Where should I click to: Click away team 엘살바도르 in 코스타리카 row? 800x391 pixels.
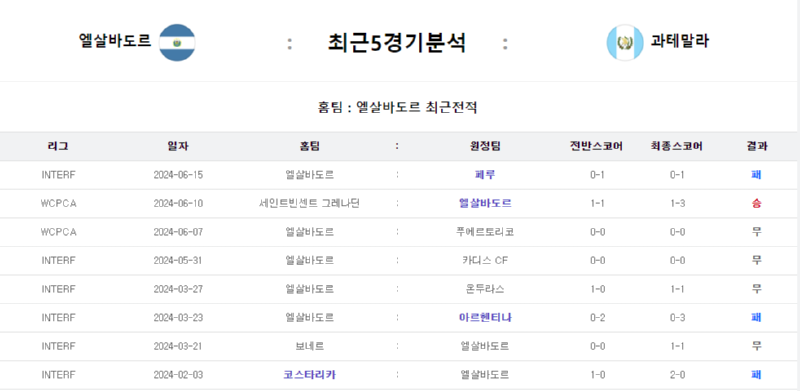485,375
